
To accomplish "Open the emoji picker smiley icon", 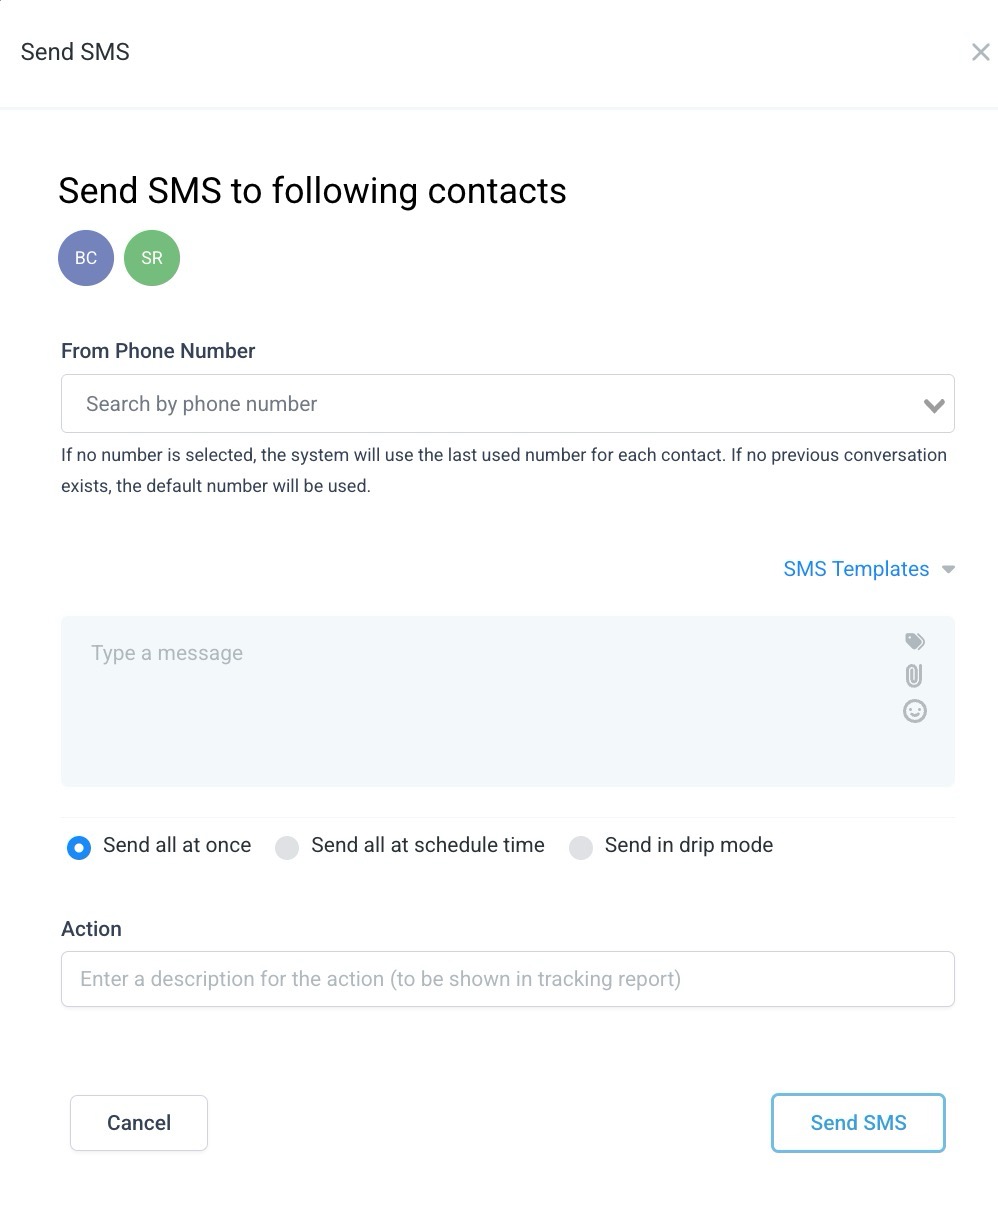I will click(914, 711).
